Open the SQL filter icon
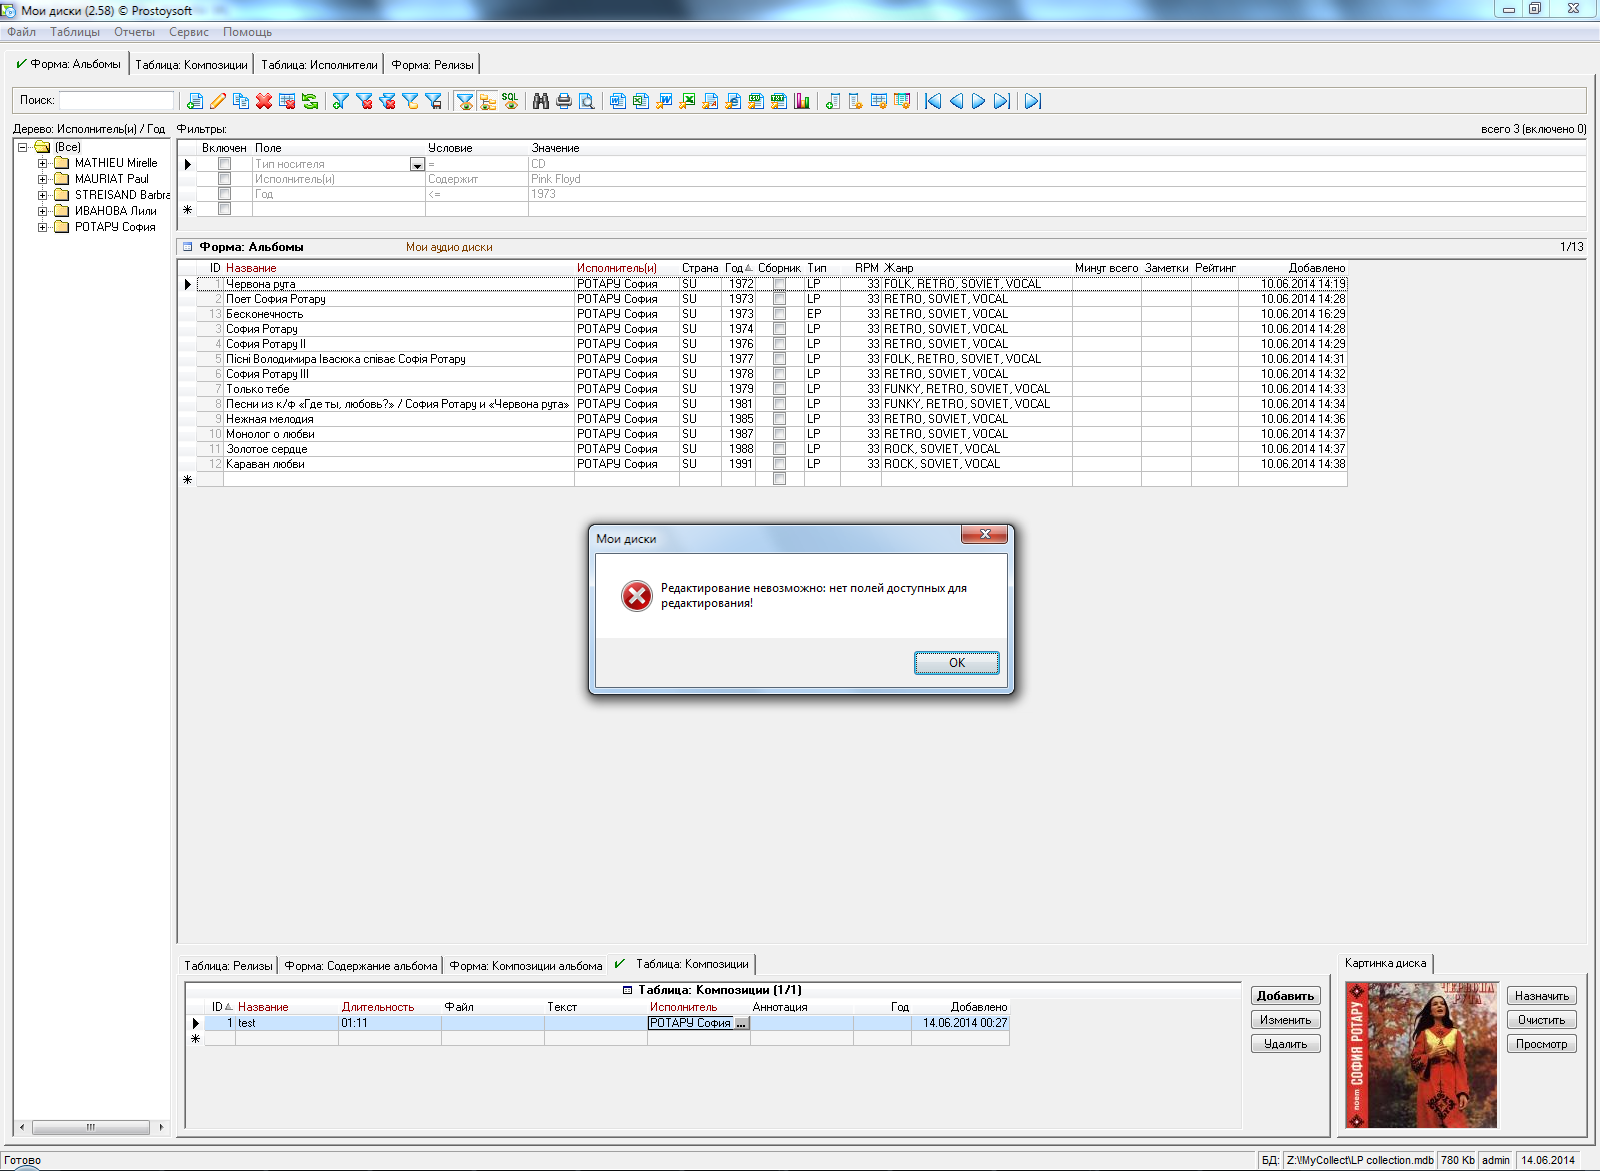 point(510,101)
